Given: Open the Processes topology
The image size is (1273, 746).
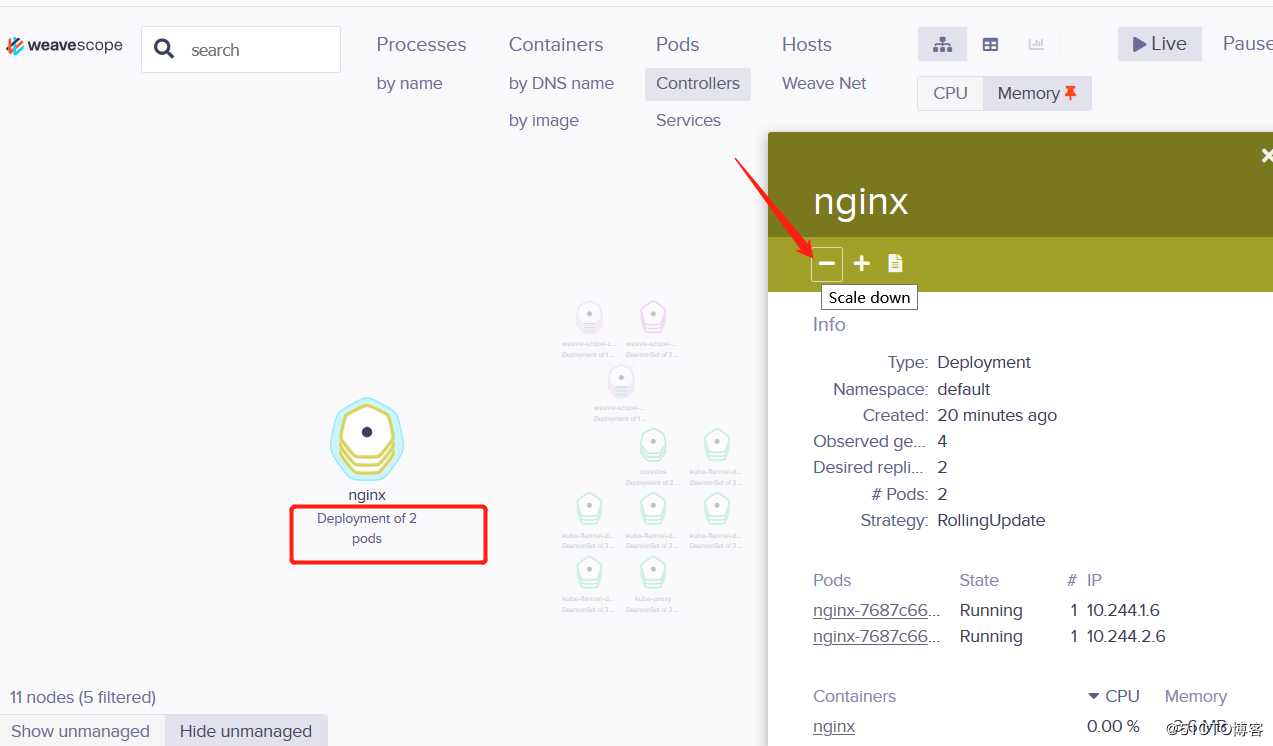Looking at the screenshot, I should (421, 44).
